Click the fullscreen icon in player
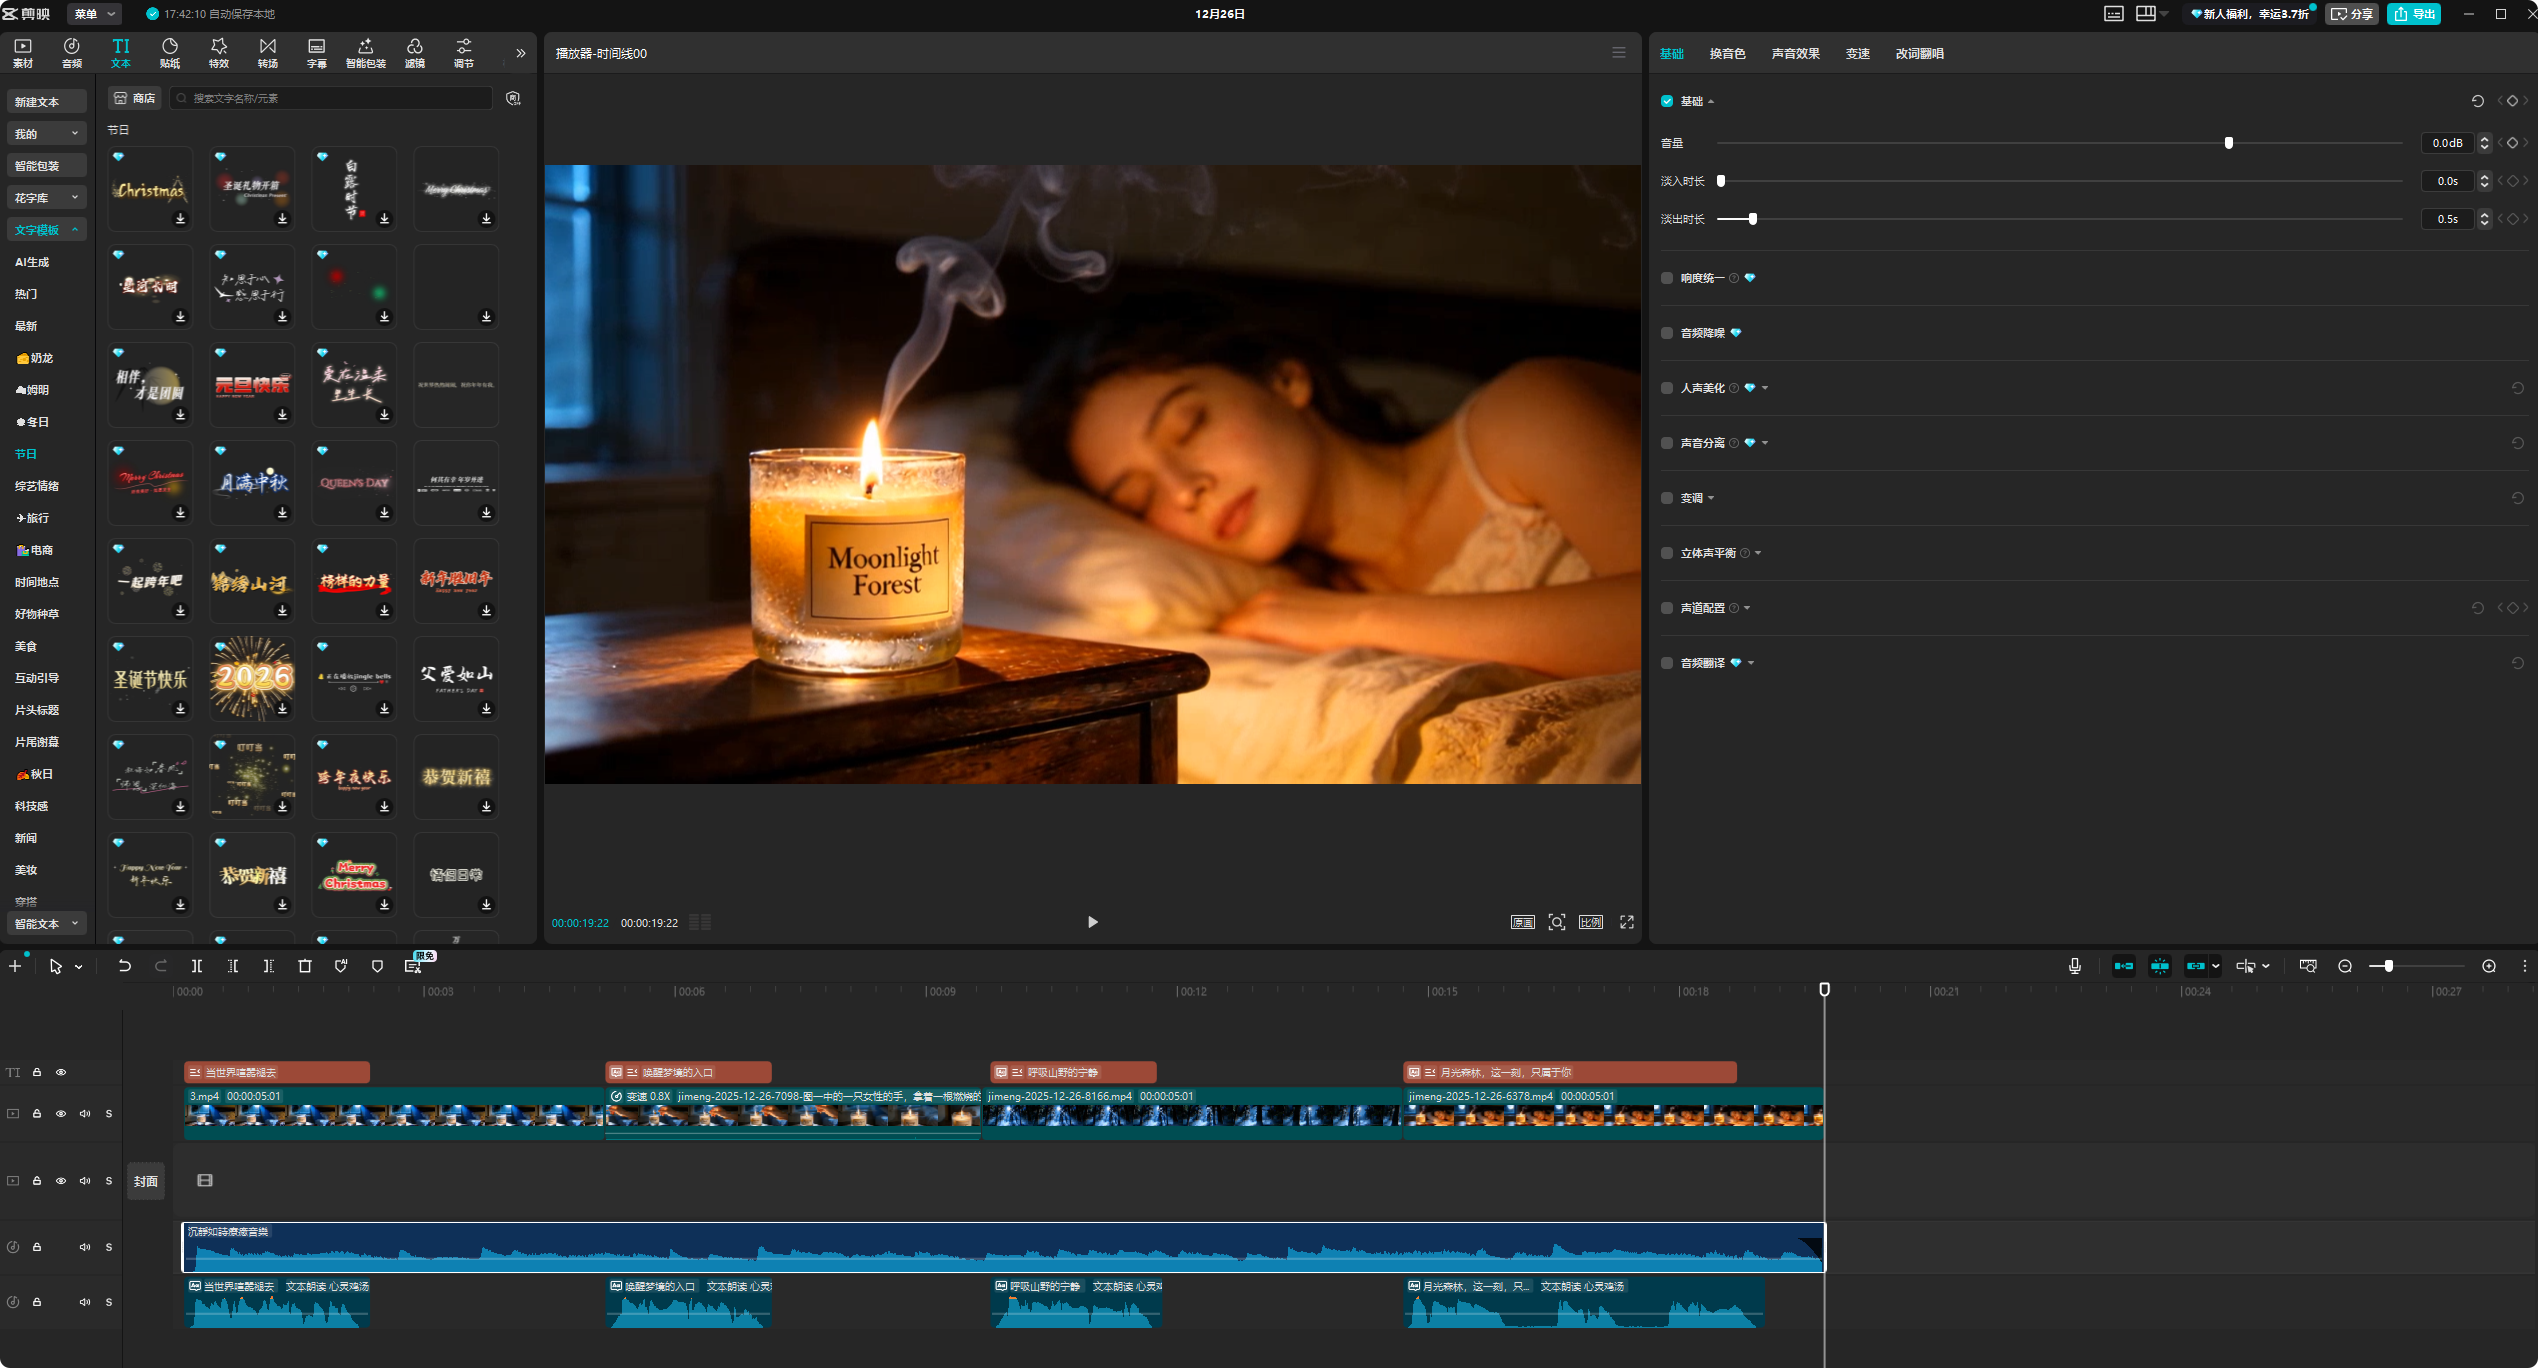The height and width of the screenshot is (1368, 2538). [x=1627, y=922]
